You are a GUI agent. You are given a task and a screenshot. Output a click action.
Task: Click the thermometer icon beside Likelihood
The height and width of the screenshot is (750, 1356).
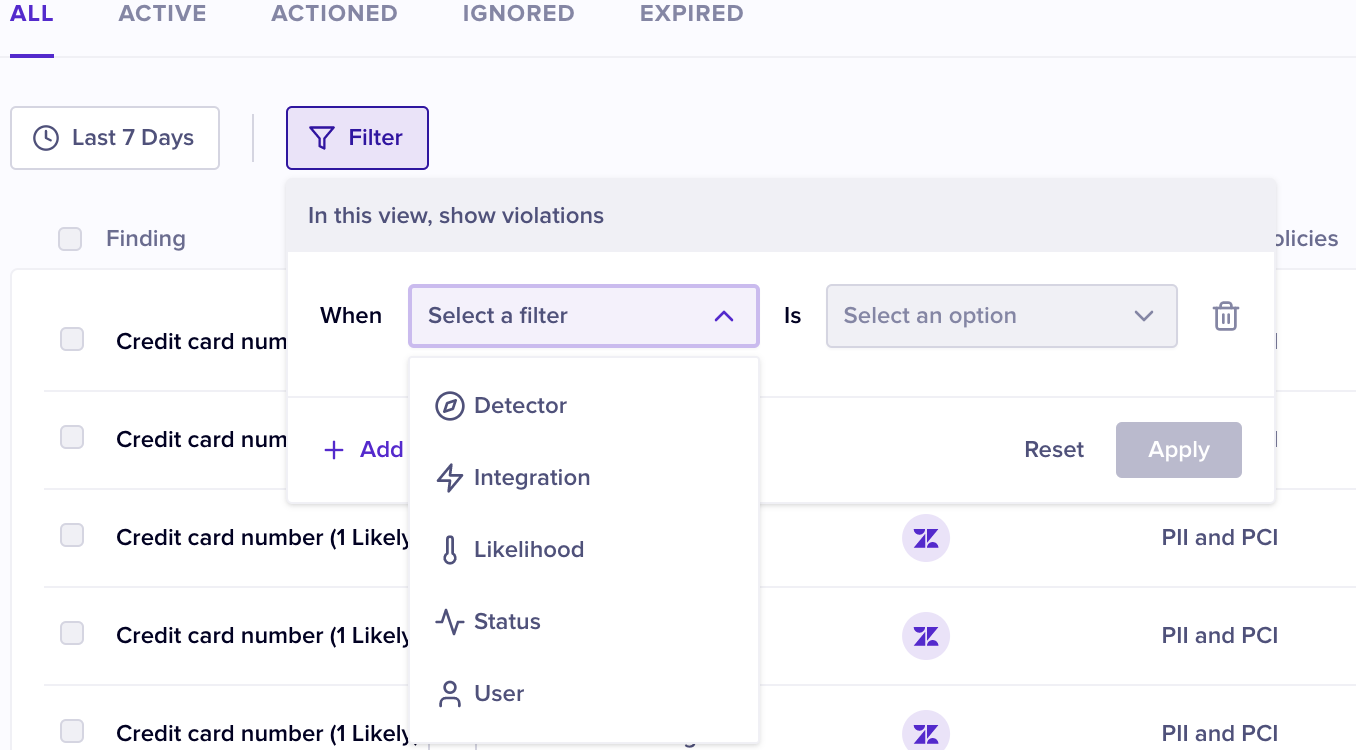click(450, 550)
